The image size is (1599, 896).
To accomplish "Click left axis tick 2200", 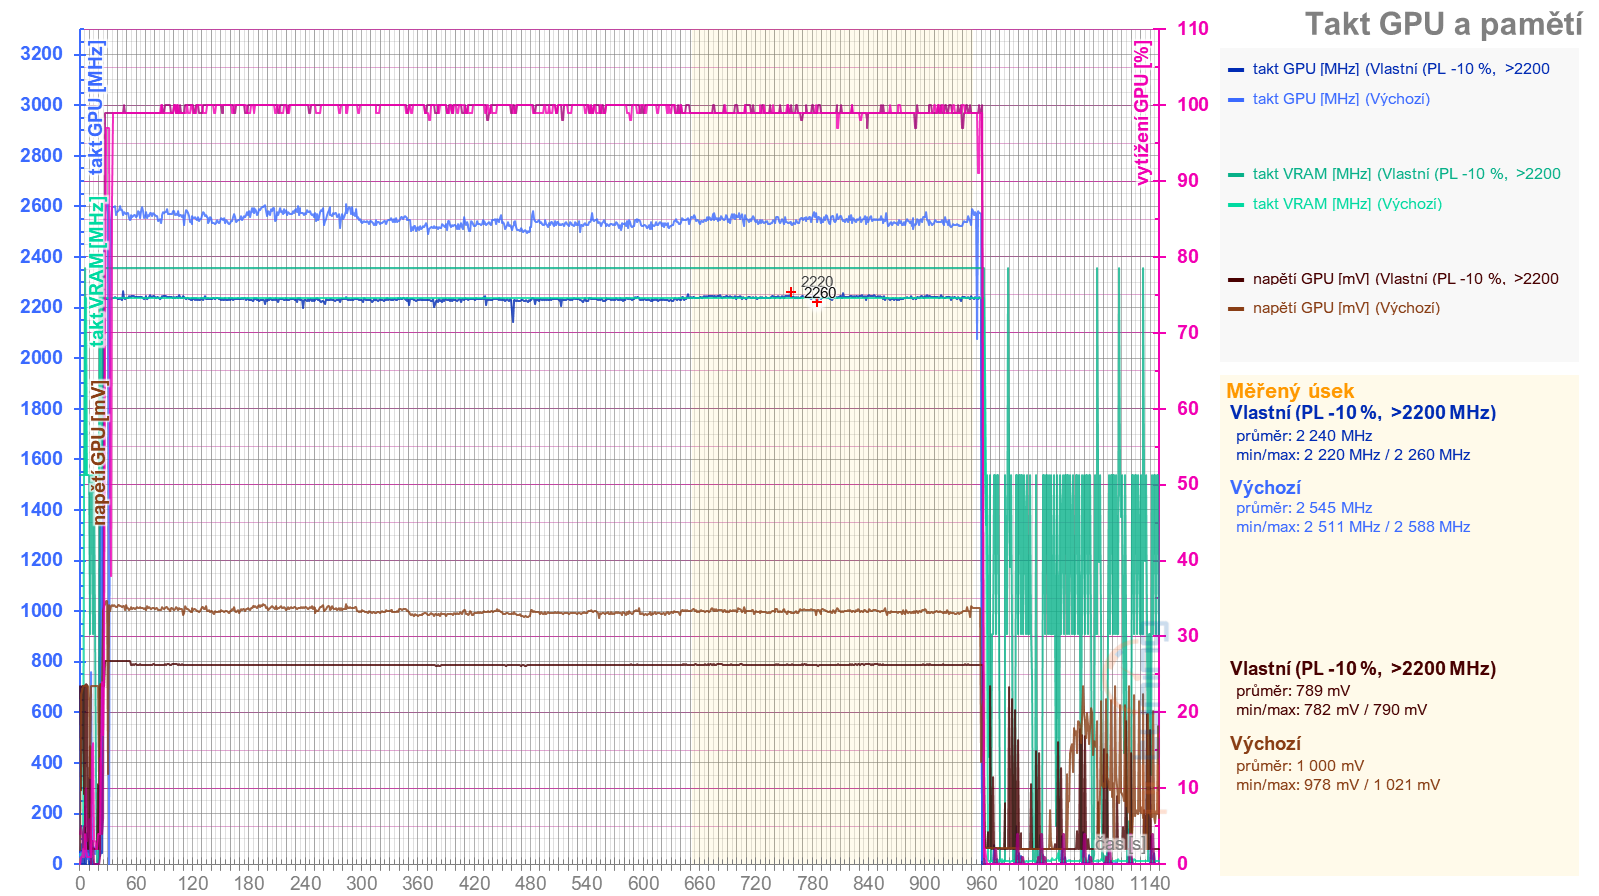I will tap(41, 307).
